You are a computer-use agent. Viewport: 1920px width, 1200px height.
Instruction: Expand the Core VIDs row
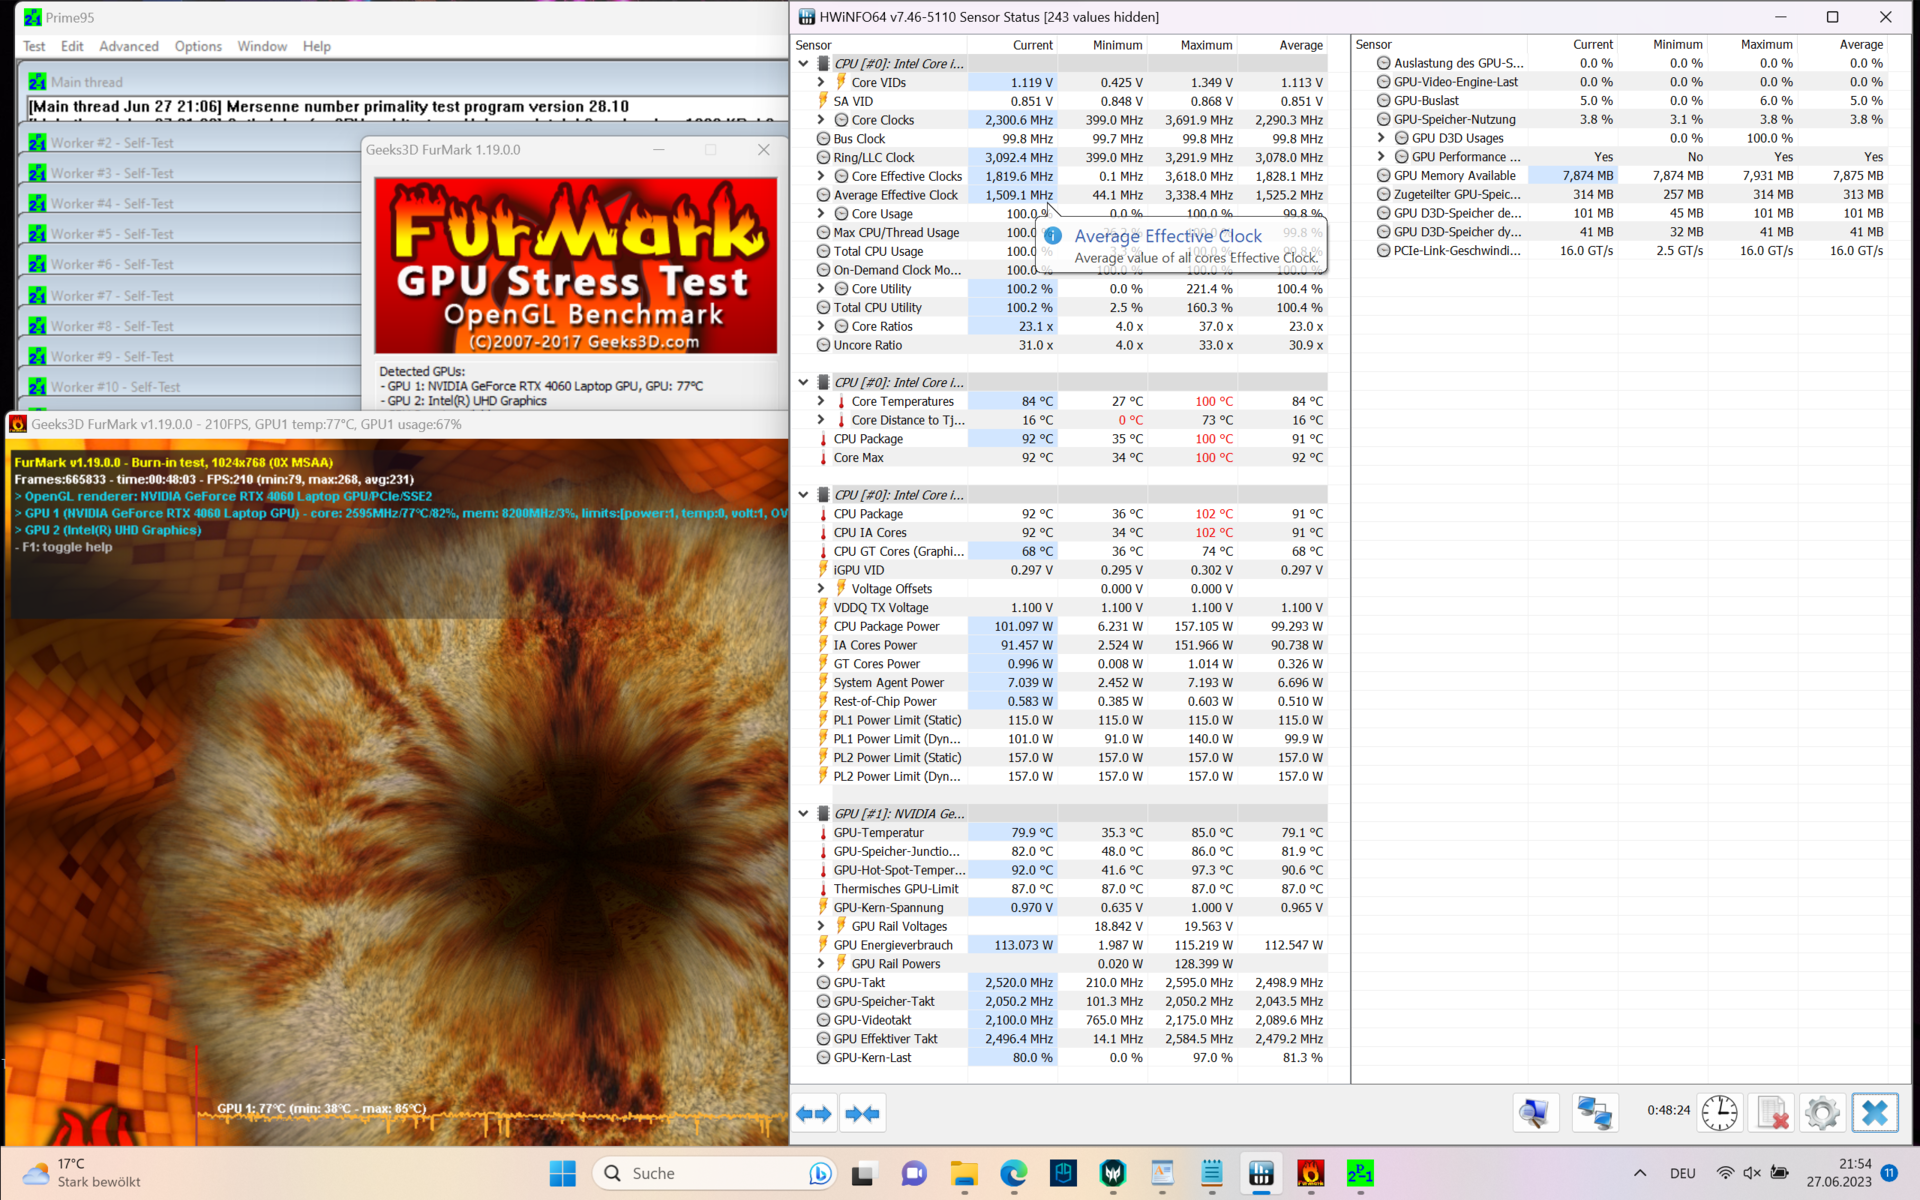click(821, 83)
